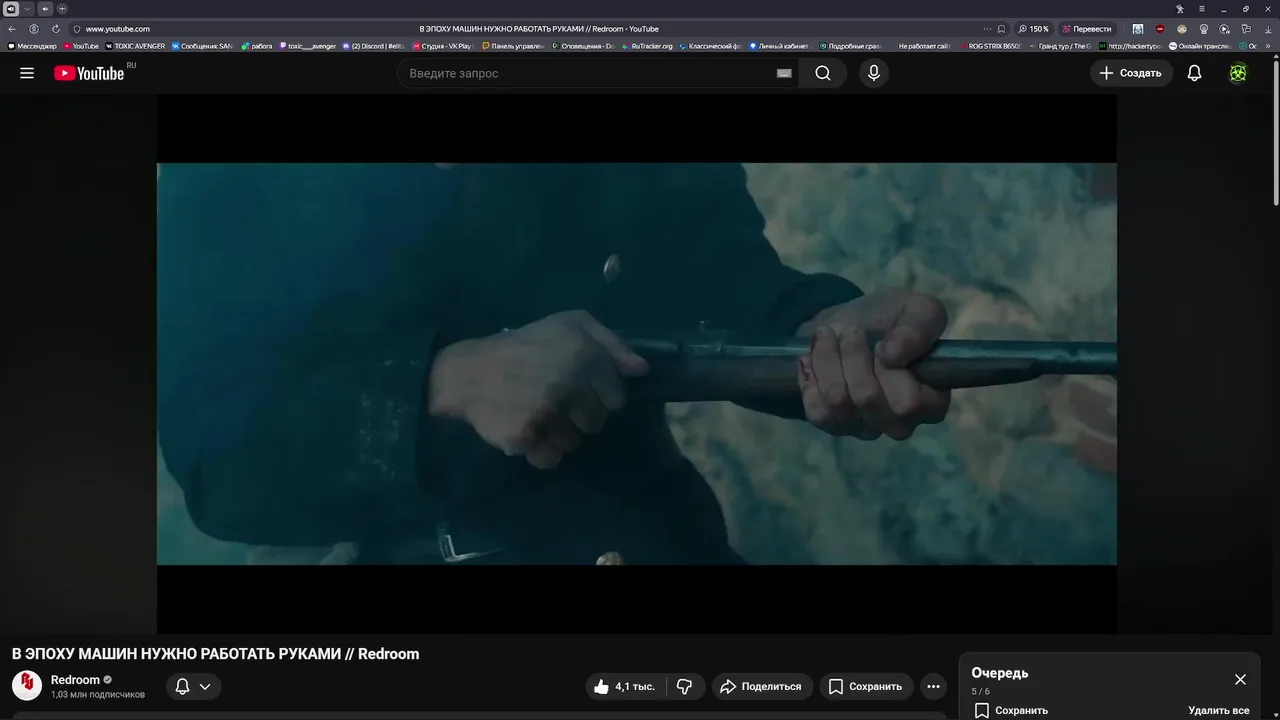Click the video player frame
Screen dimensions: 1280x720
[x=637, y=364]
